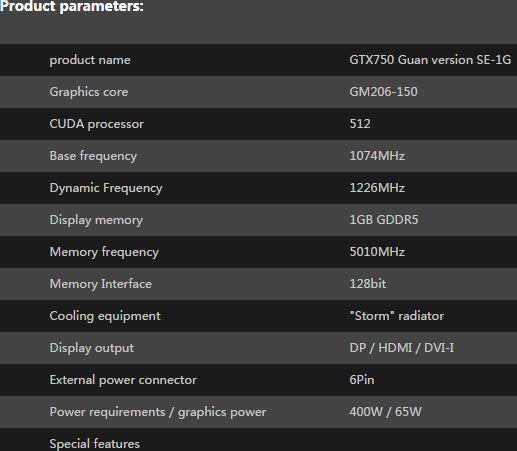Click the GM206-150 value
The image size is (517, 451).
tap(383, 92)
